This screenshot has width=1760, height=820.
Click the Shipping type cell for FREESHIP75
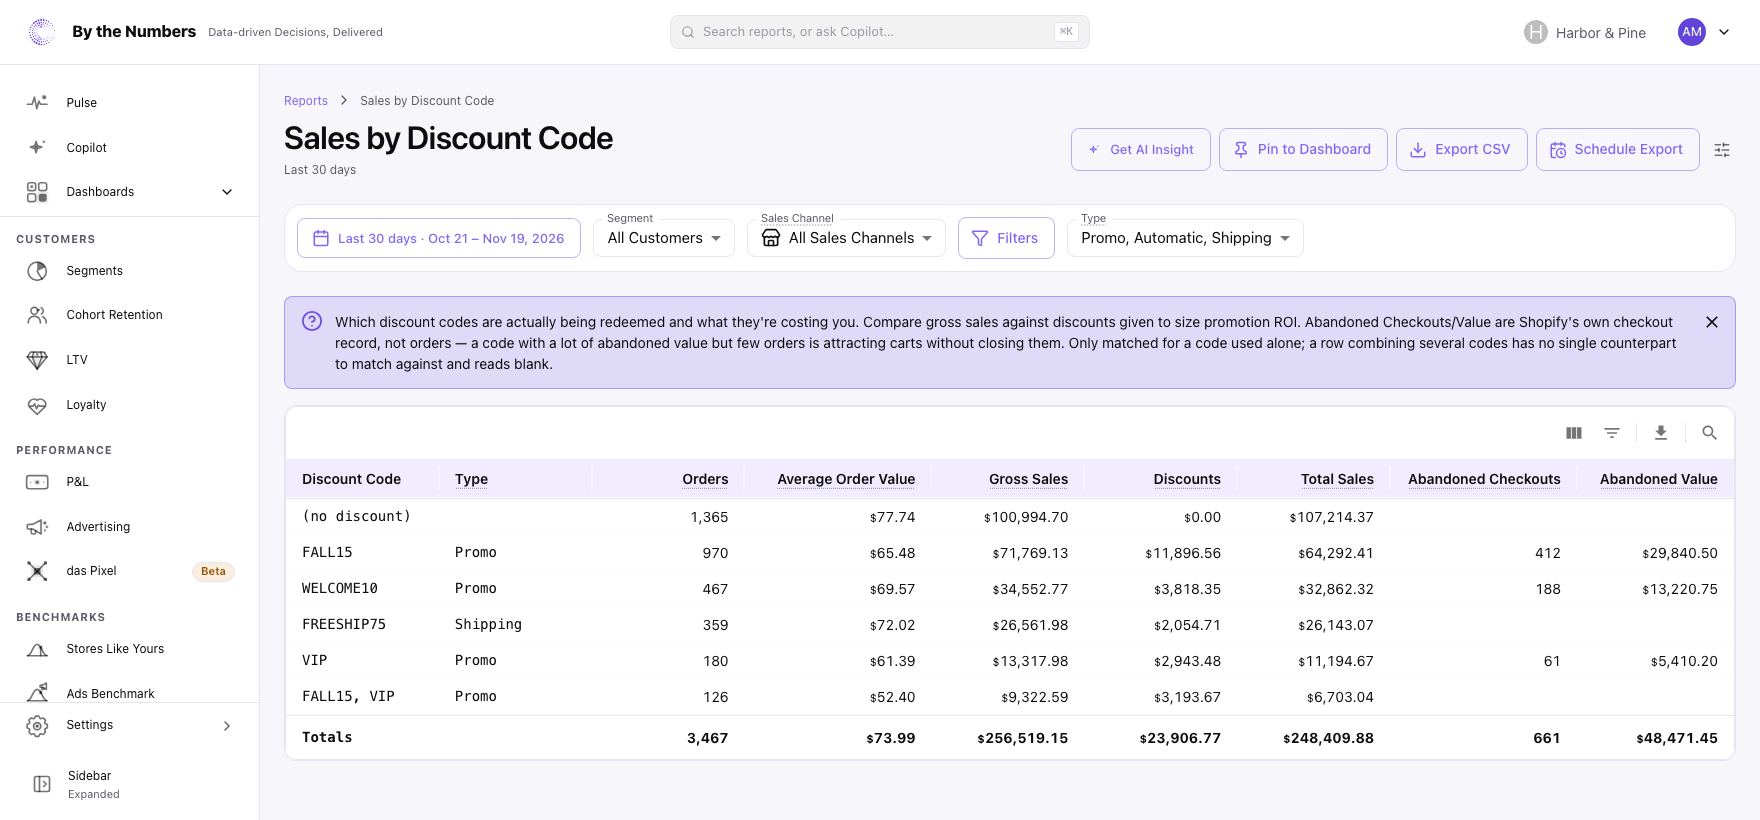coord(488,625)
